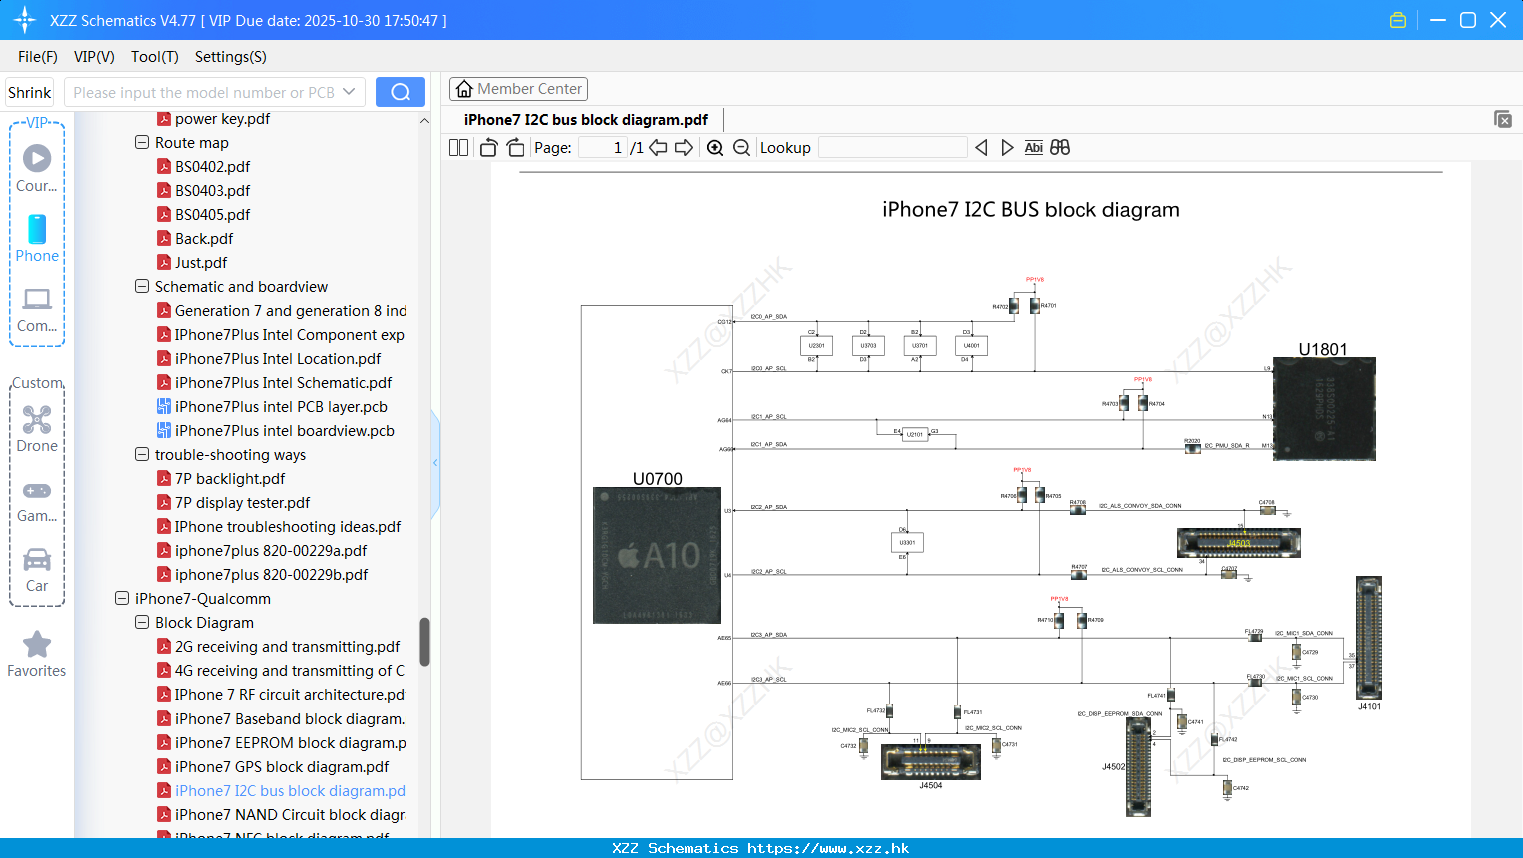Close the document panel via corner icon

1503,119
